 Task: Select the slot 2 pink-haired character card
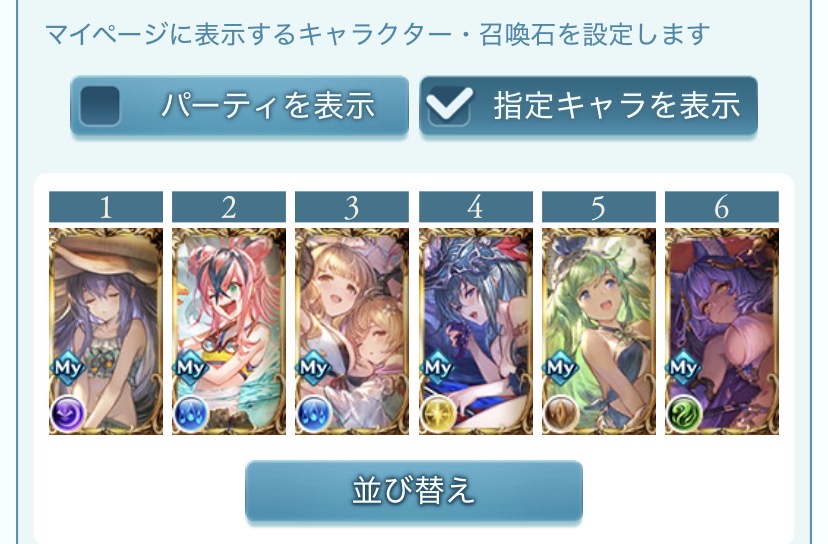[229, 331]
